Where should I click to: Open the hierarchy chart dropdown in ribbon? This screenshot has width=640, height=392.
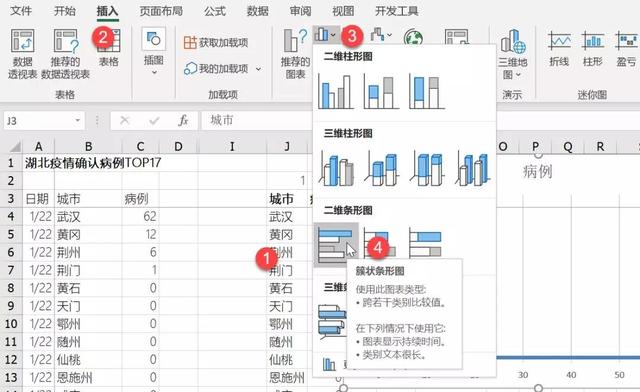[381, 35]
